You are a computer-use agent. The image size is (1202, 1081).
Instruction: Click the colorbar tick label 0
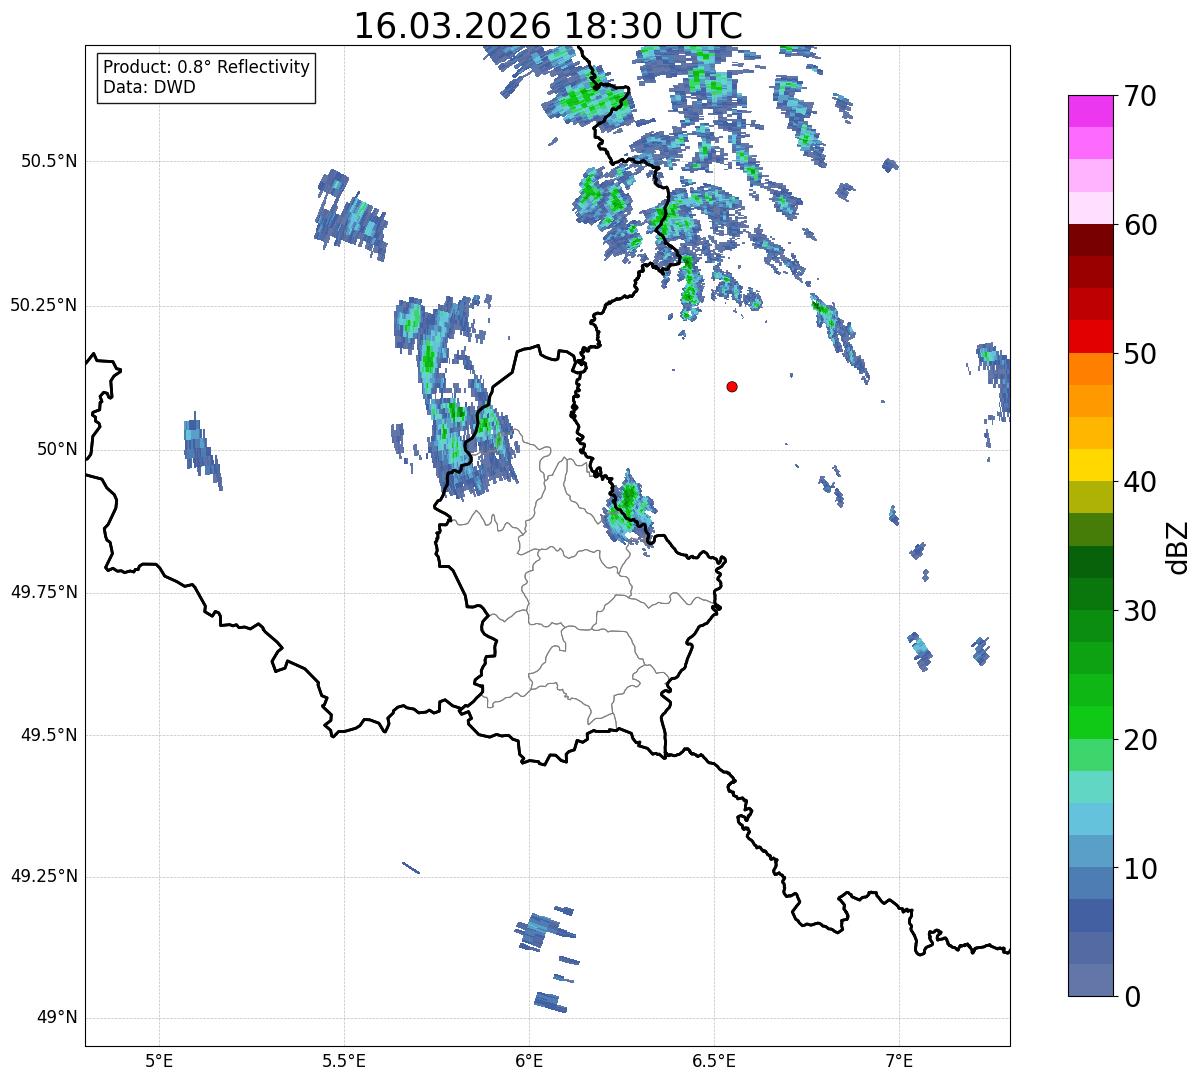click(1131, 997)
